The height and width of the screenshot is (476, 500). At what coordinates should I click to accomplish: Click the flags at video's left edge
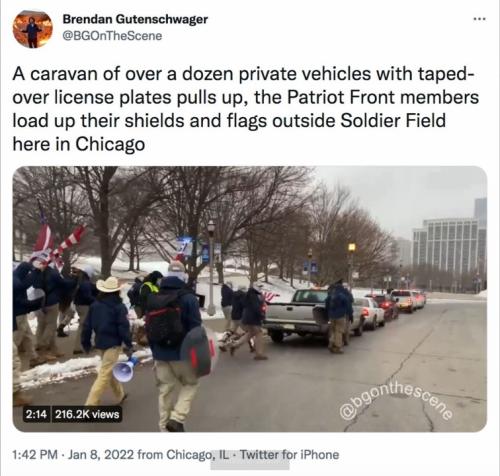[57, 242]
